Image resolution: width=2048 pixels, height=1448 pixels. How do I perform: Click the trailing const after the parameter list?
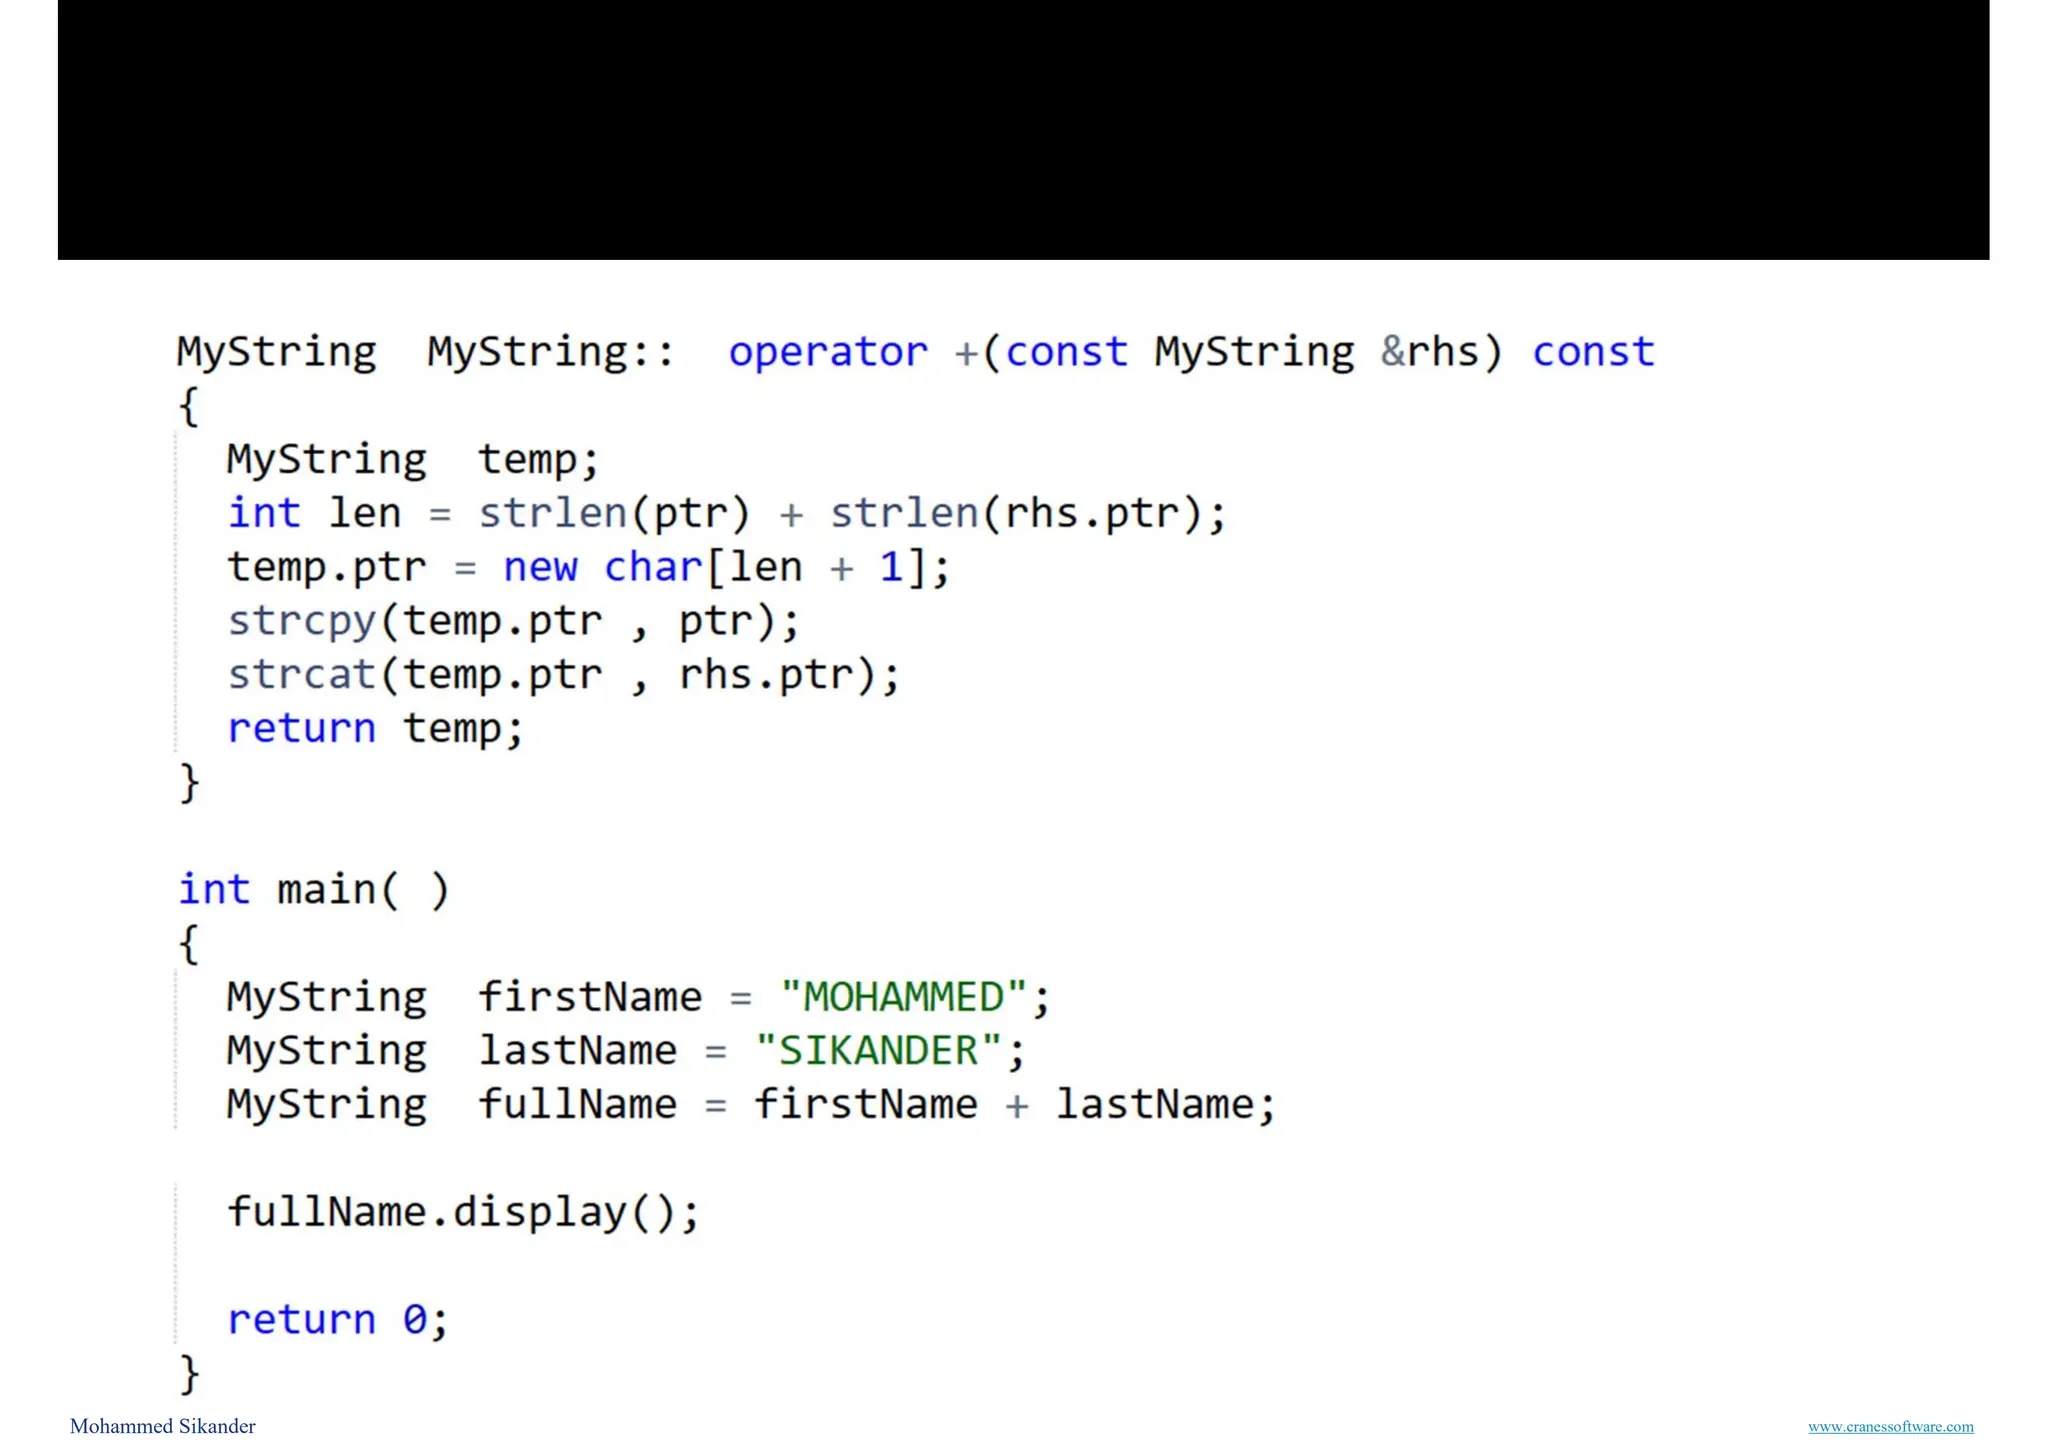1593,352
